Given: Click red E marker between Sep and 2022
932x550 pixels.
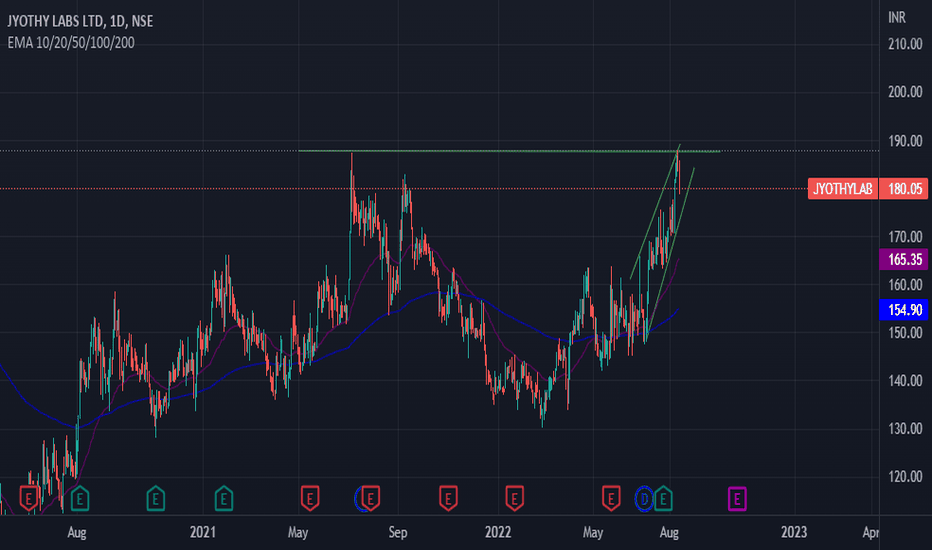Looking at the screenshot, I should click(448, 498).
